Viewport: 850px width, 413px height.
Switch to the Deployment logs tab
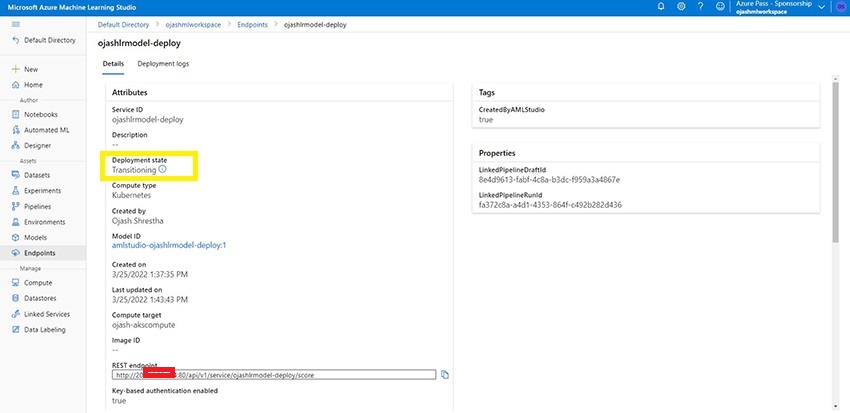(x=163, y=64)
